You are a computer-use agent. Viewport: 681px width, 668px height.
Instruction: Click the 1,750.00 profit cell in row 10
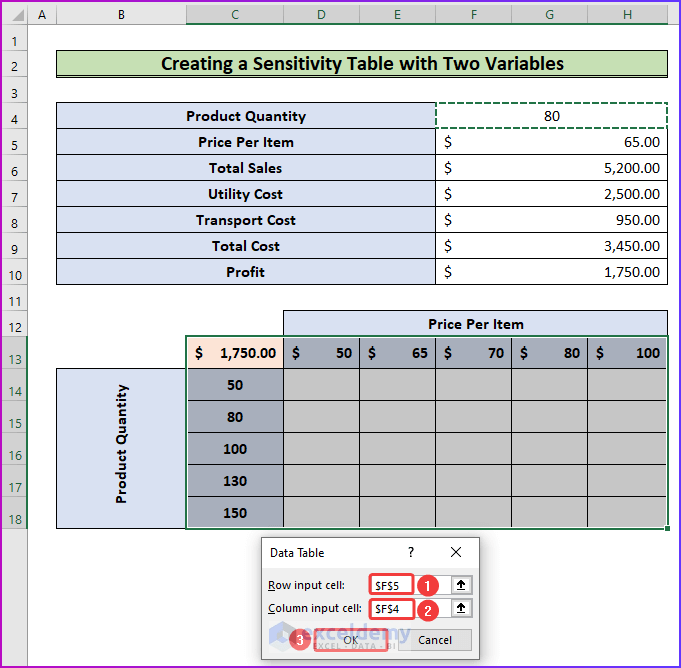point(552,272)
